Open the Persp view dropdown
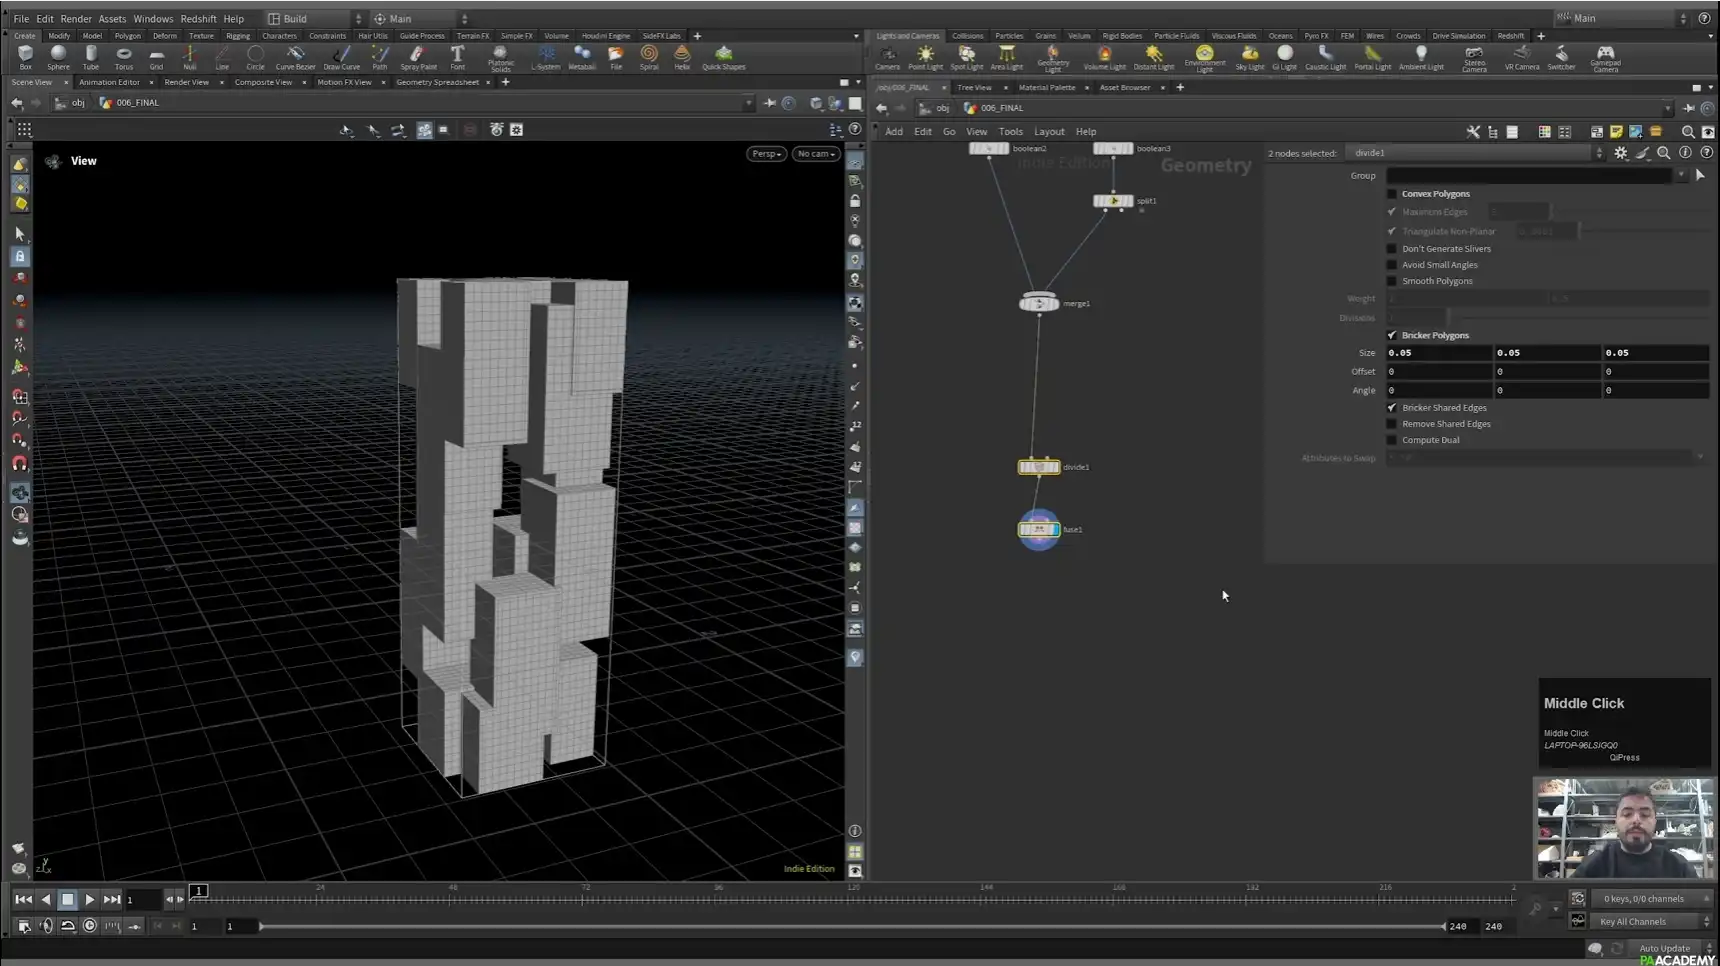Viewport: 1720px width, 966px height. (x=765, y=153)
